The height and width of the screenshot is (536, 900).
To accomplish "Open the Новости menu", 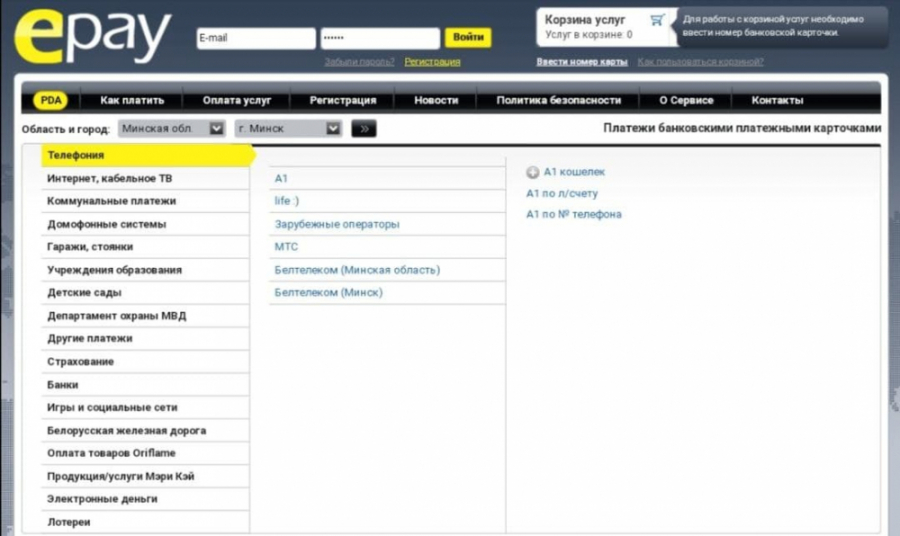I will pos(436,100).
